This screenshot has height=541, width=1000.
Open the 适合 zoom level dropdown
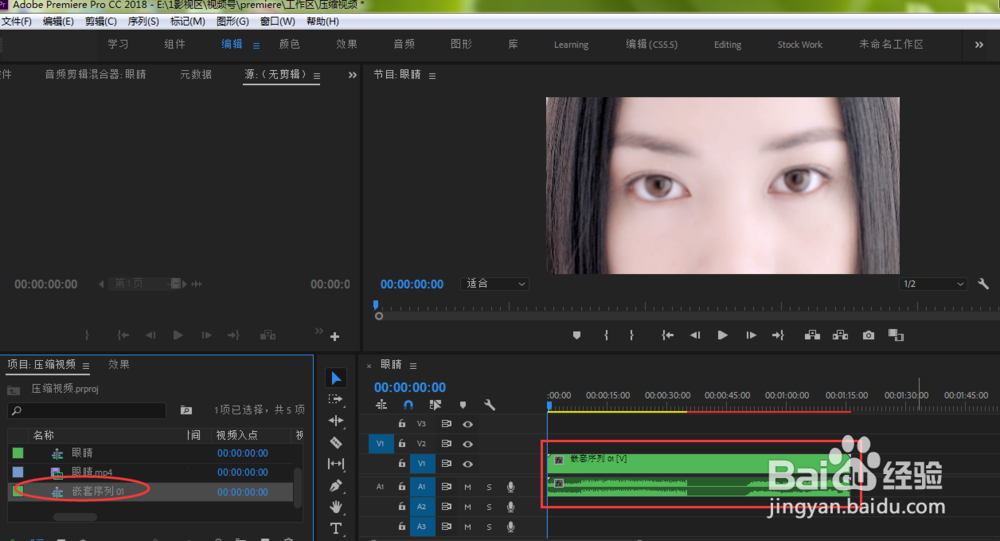494,284
